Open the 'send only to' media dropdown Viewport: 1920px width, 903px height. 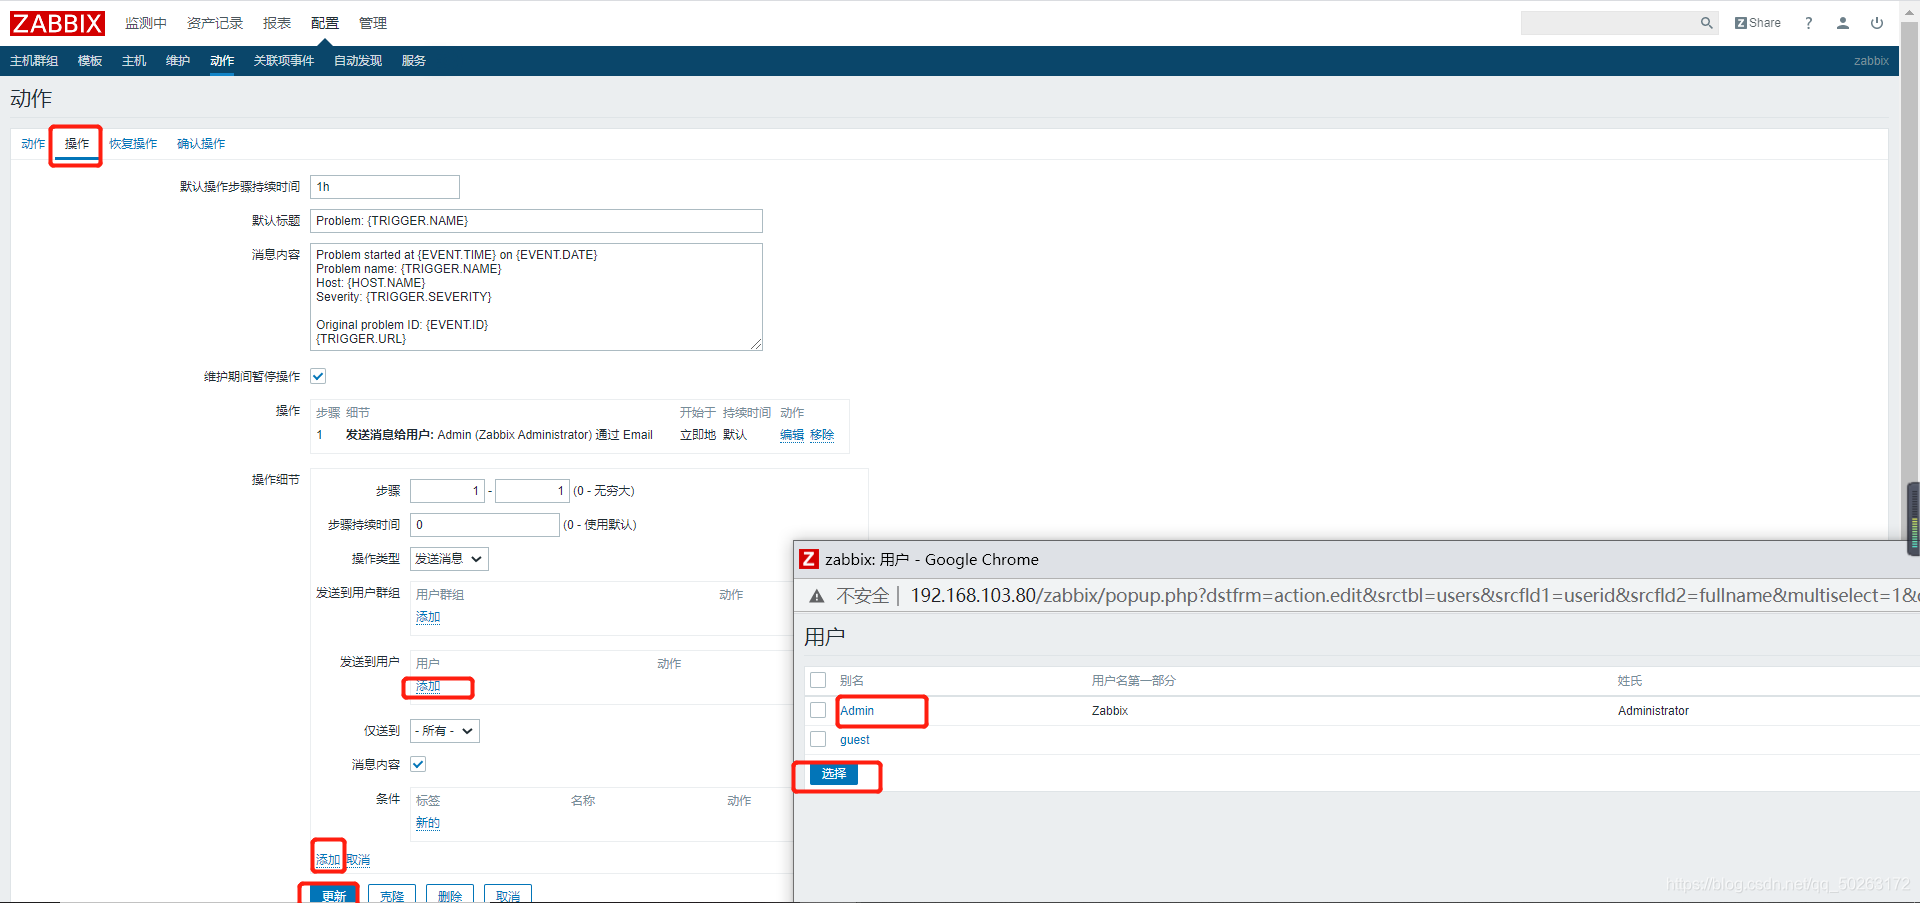[445, 731]
